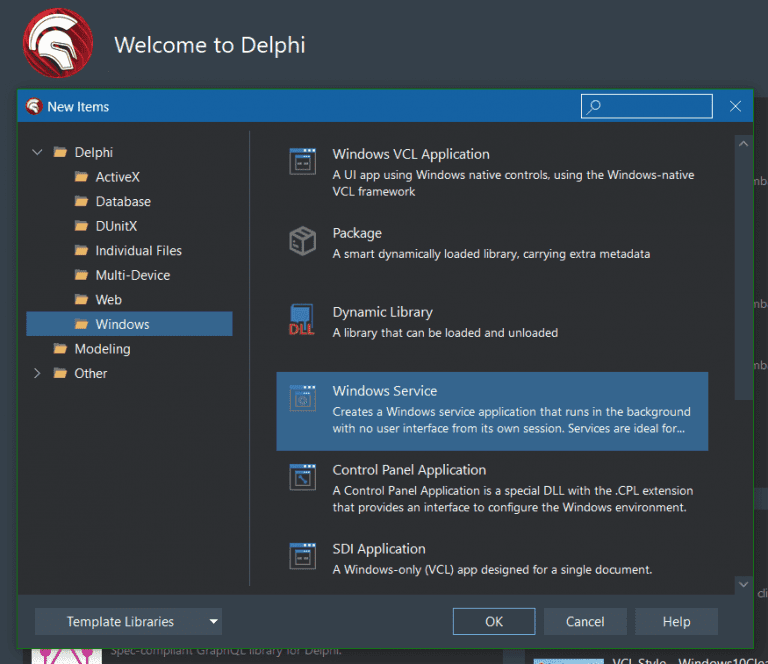Viewport: 768px width, 664px height.
Task: Select the ActiveX category
Action: point(118,177)
